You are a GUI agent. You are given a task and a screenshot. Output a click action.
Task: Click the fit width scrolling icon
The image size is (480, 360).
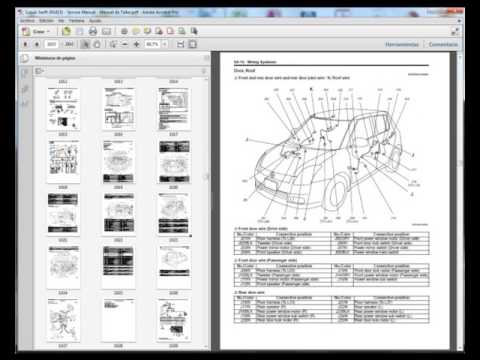181,44
